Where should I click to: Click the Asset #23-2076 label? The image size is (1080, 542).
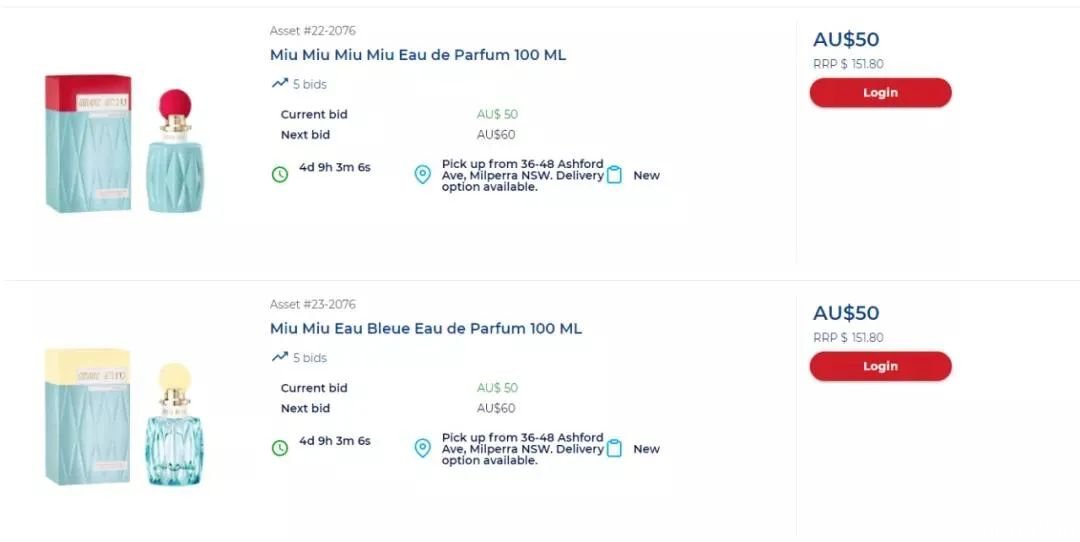pyautogui.click(x=313, y=304)
